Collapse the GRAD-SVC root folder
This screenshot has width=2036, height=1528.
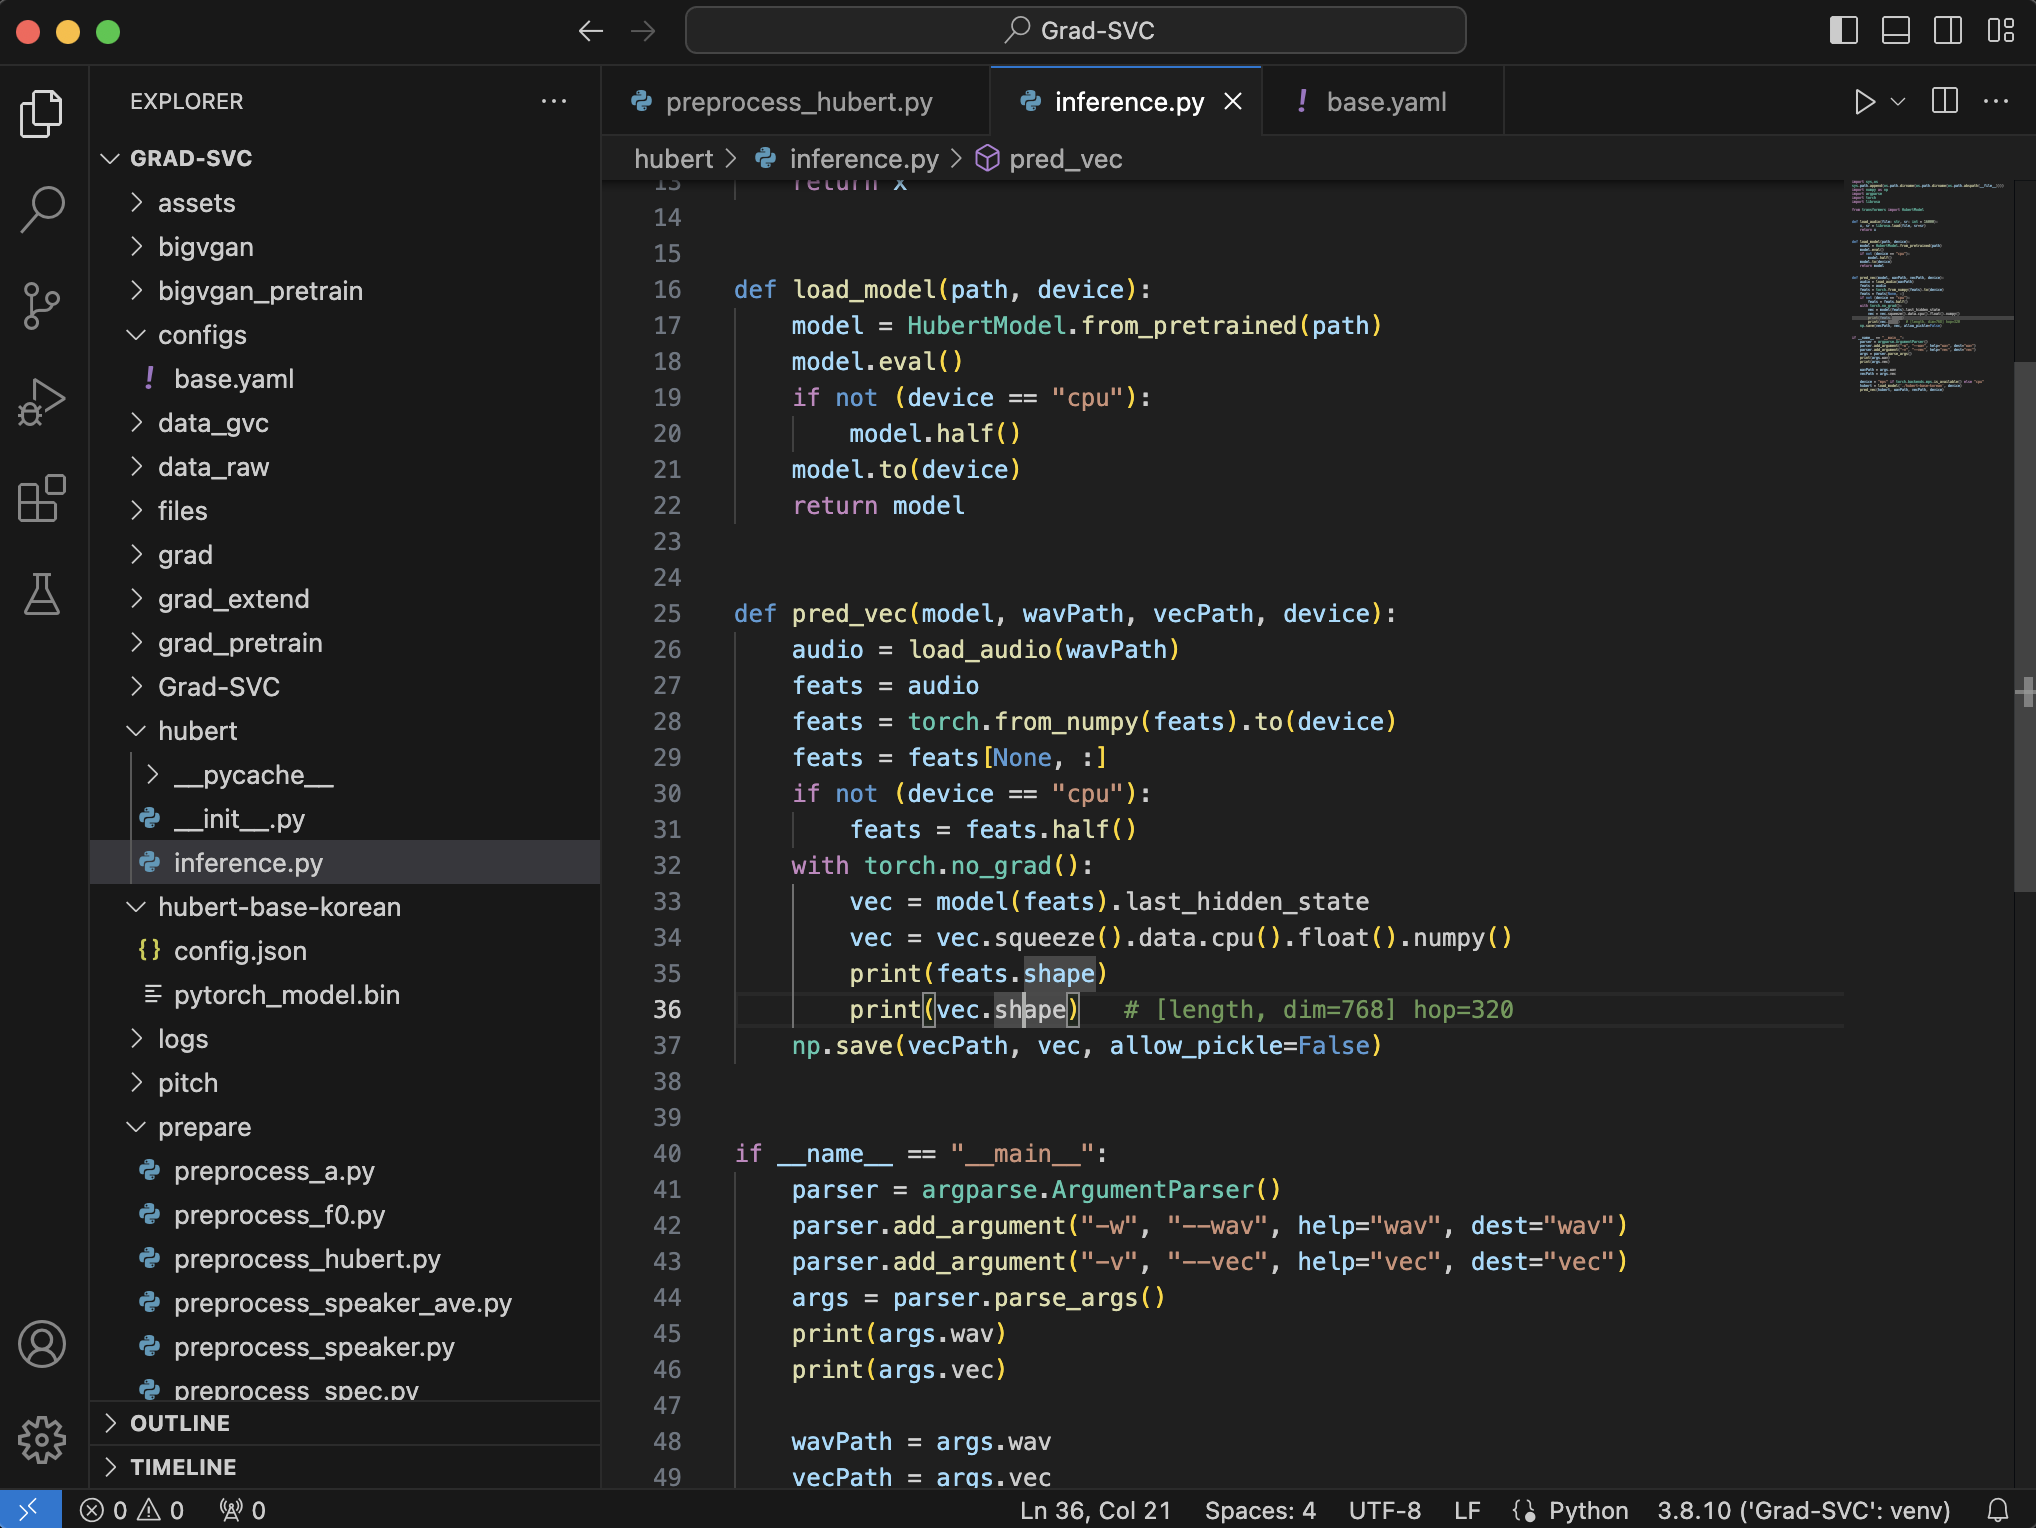(x=345, y=158)
